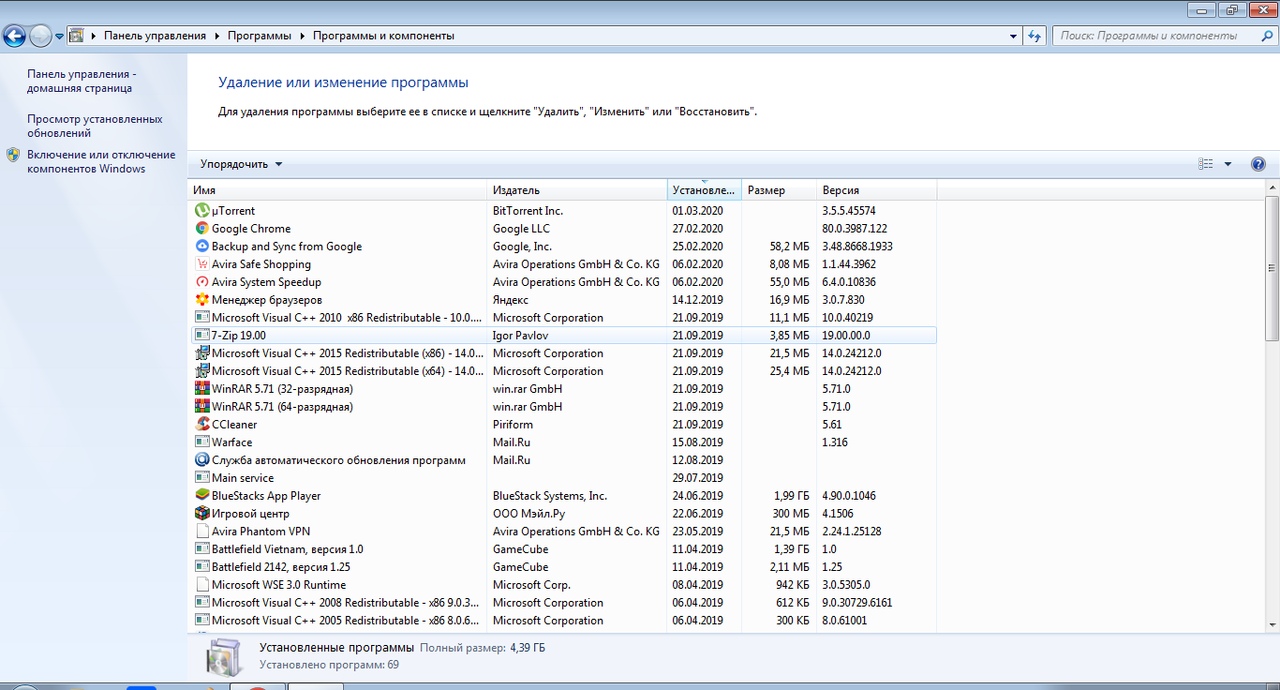Click the Программы breadcrumb
The width and height of the screenshot is (1280, 690).
(x=259, y=36)
